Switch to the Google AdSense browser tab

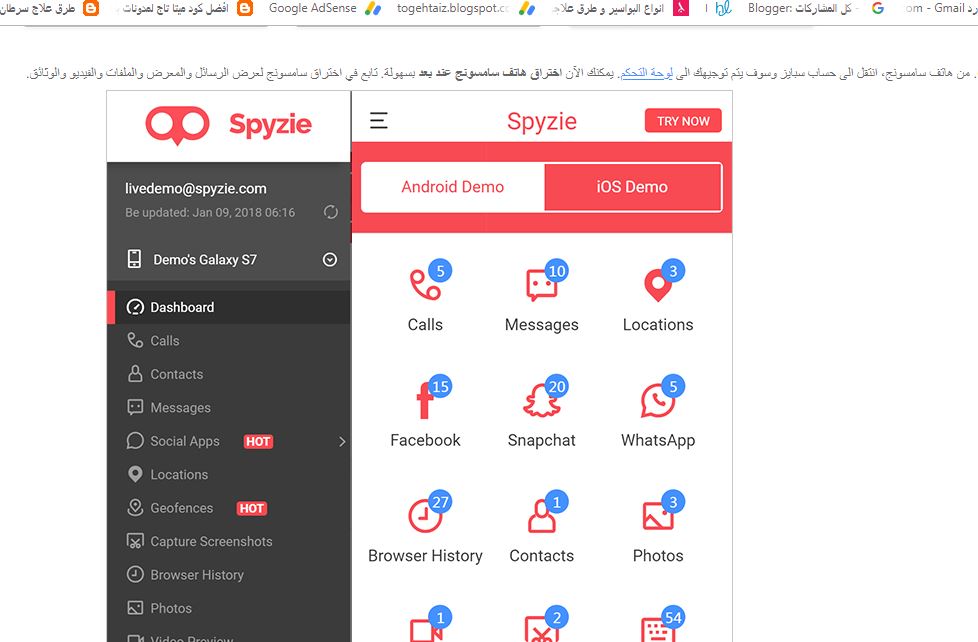click(312, 8)
